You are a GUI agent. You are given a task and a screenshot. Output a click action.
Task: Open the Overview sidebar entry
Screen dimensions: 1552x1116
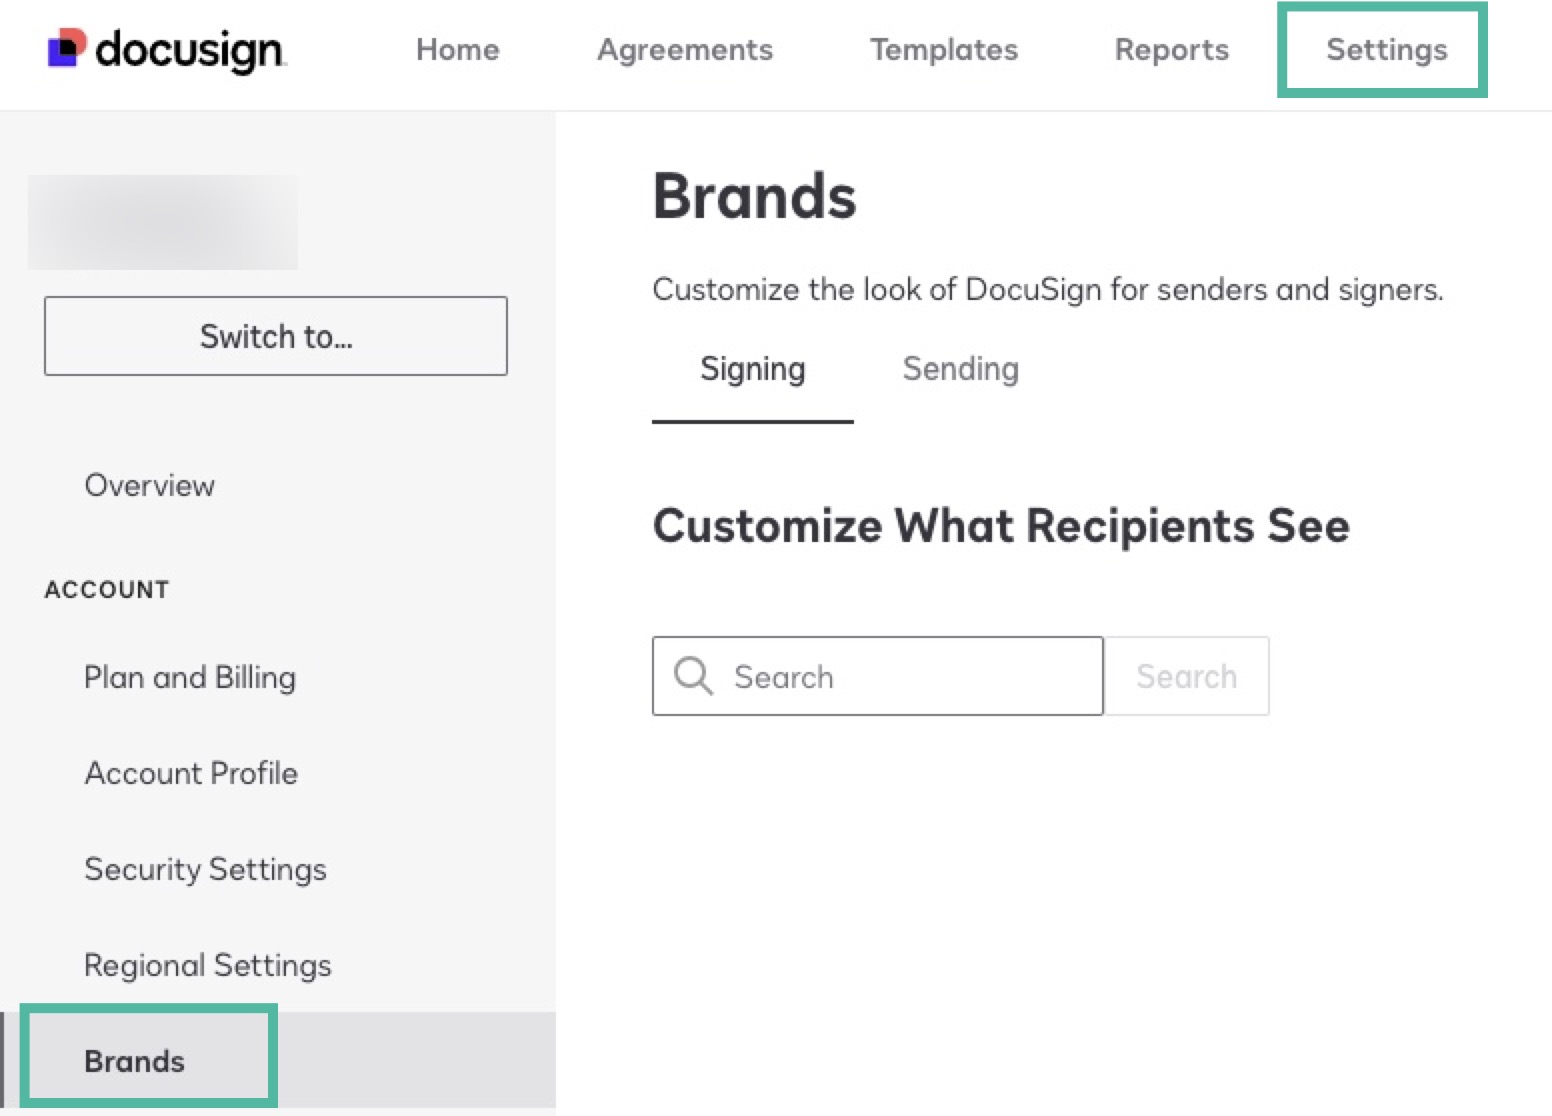pyautogui.click(x=149, y=485)
